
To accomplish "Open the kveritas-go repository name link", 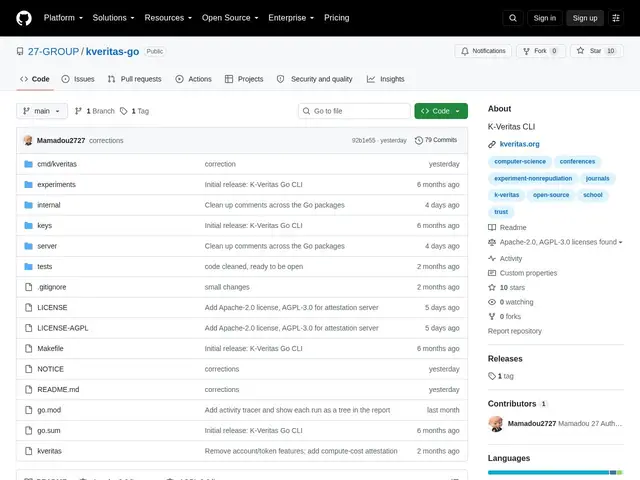I will tap(112, 51).
